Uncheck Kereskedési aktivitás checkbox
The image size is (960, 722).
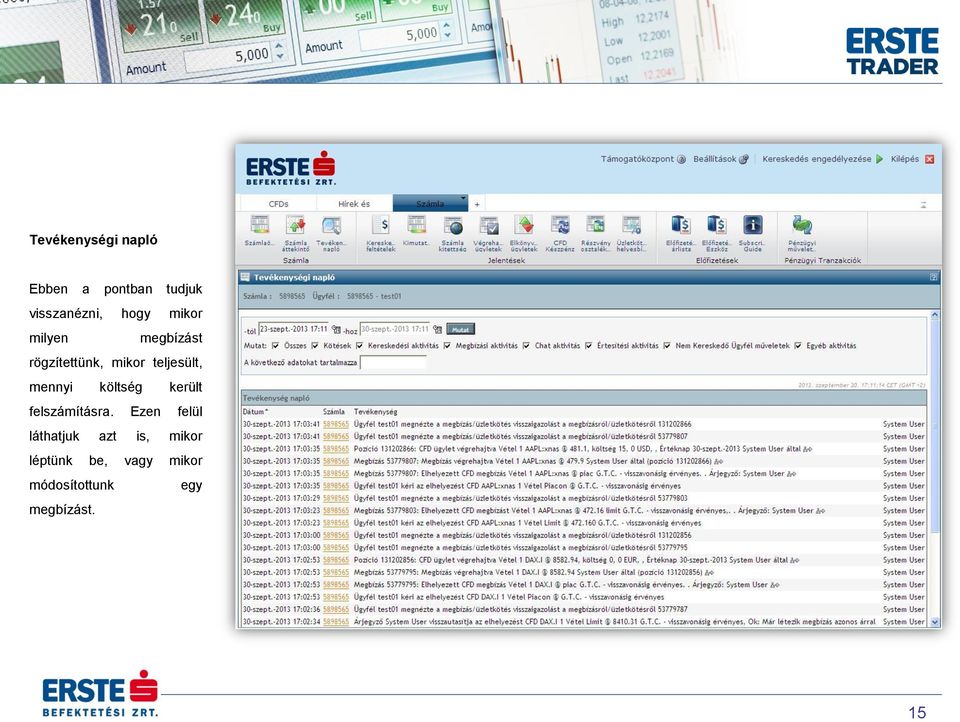pyautogui.click(x=359, y=346)
